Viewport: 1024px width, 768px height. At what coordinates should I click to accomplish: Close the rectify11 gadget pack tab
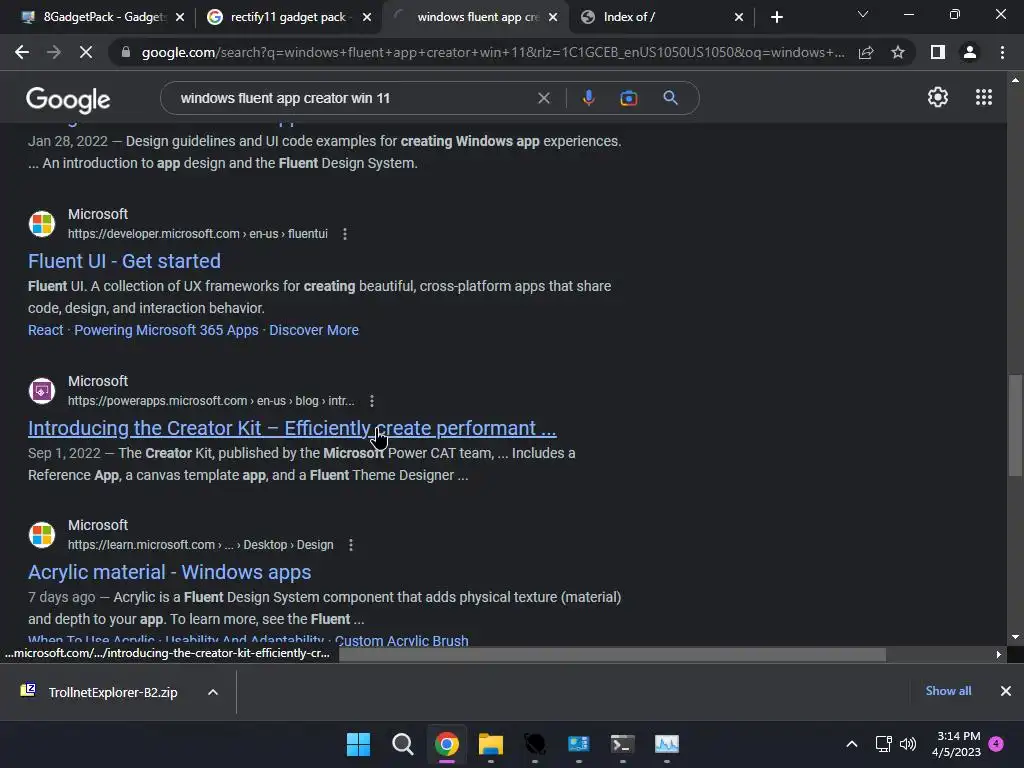point(367,17)
